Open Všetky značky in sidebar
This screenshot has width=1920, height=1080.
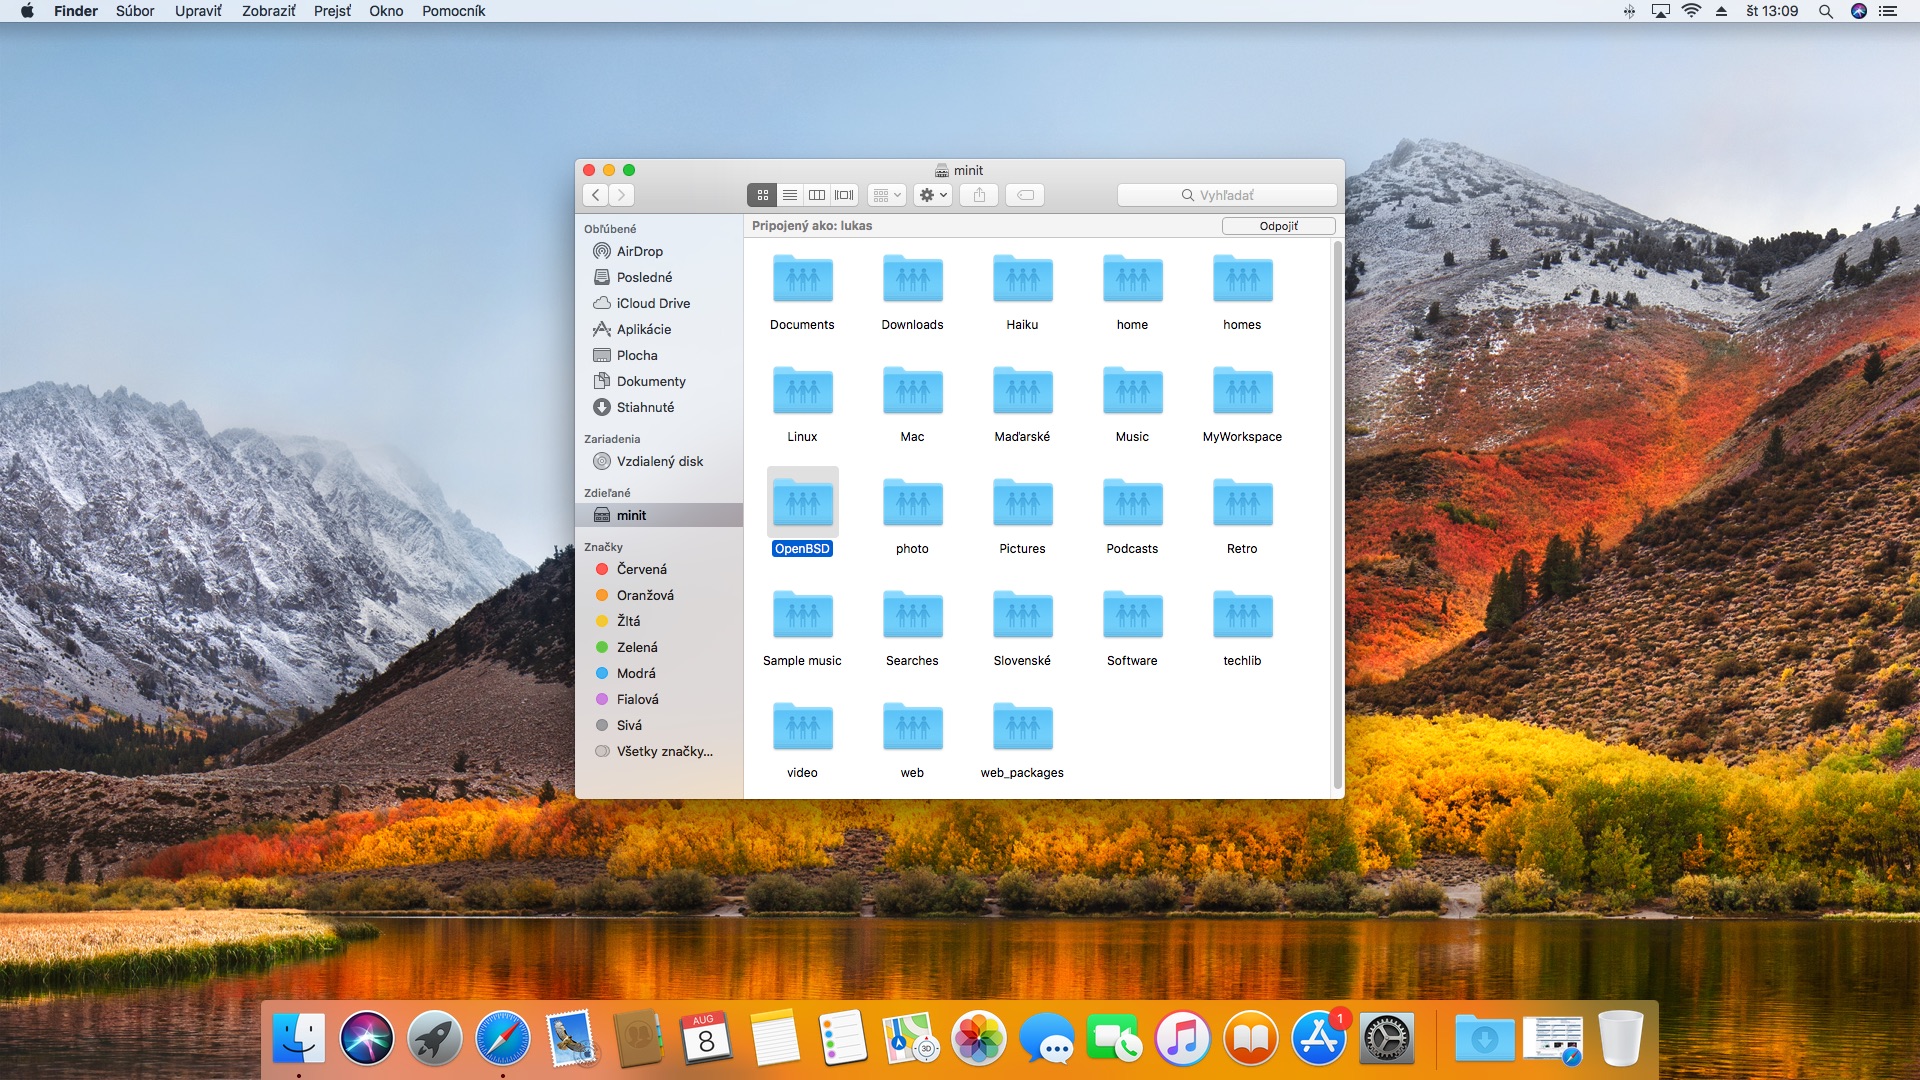(x=659, y=751)
